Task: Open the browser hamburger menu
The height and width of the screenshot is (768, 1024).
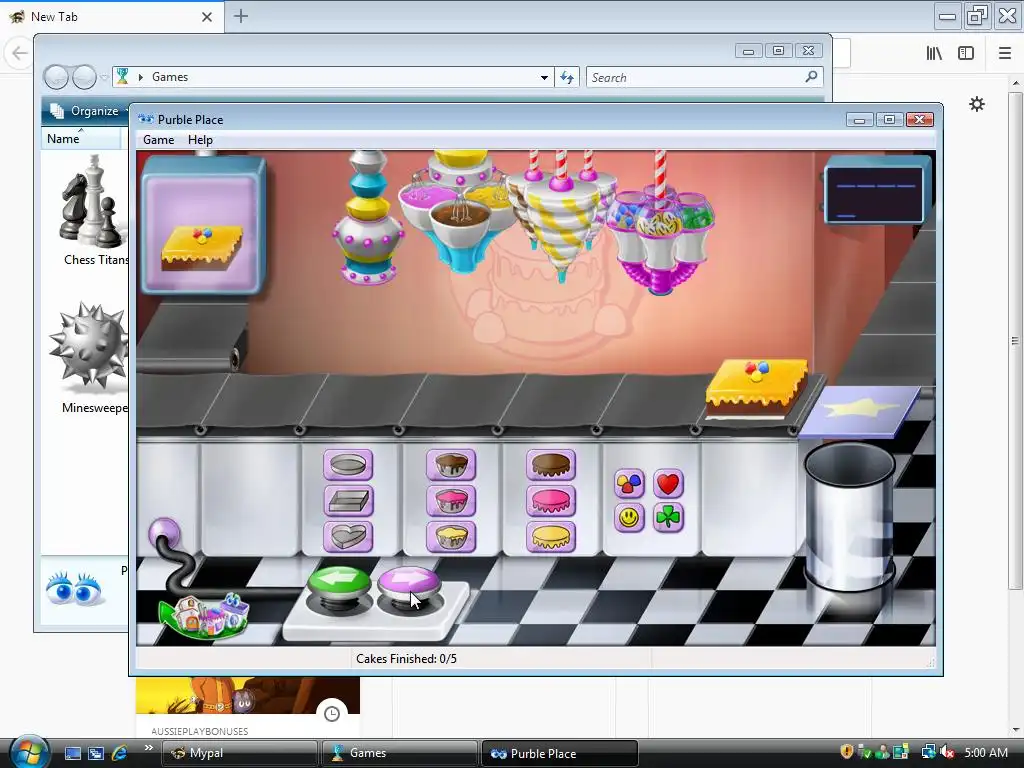Action: [x=1005, y=53]
